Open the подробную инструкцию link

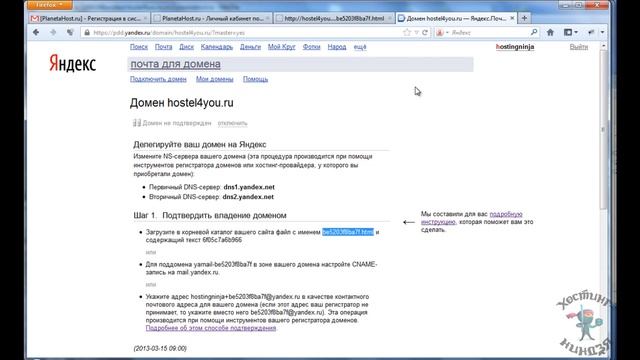pyautogui.click(x=472, y=218)
